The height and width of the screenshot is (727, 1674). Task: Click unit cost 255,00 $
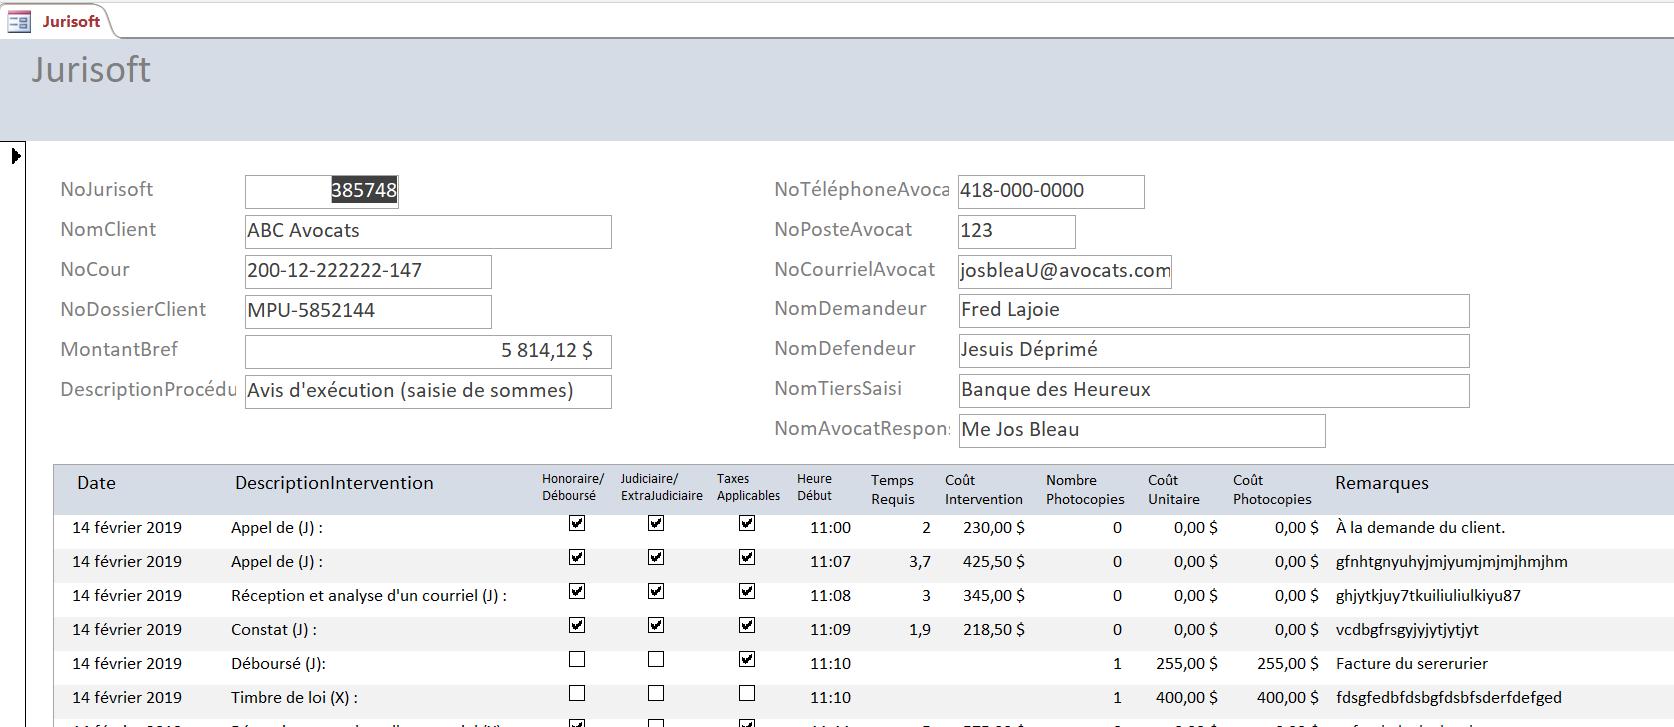point(1187,664)
